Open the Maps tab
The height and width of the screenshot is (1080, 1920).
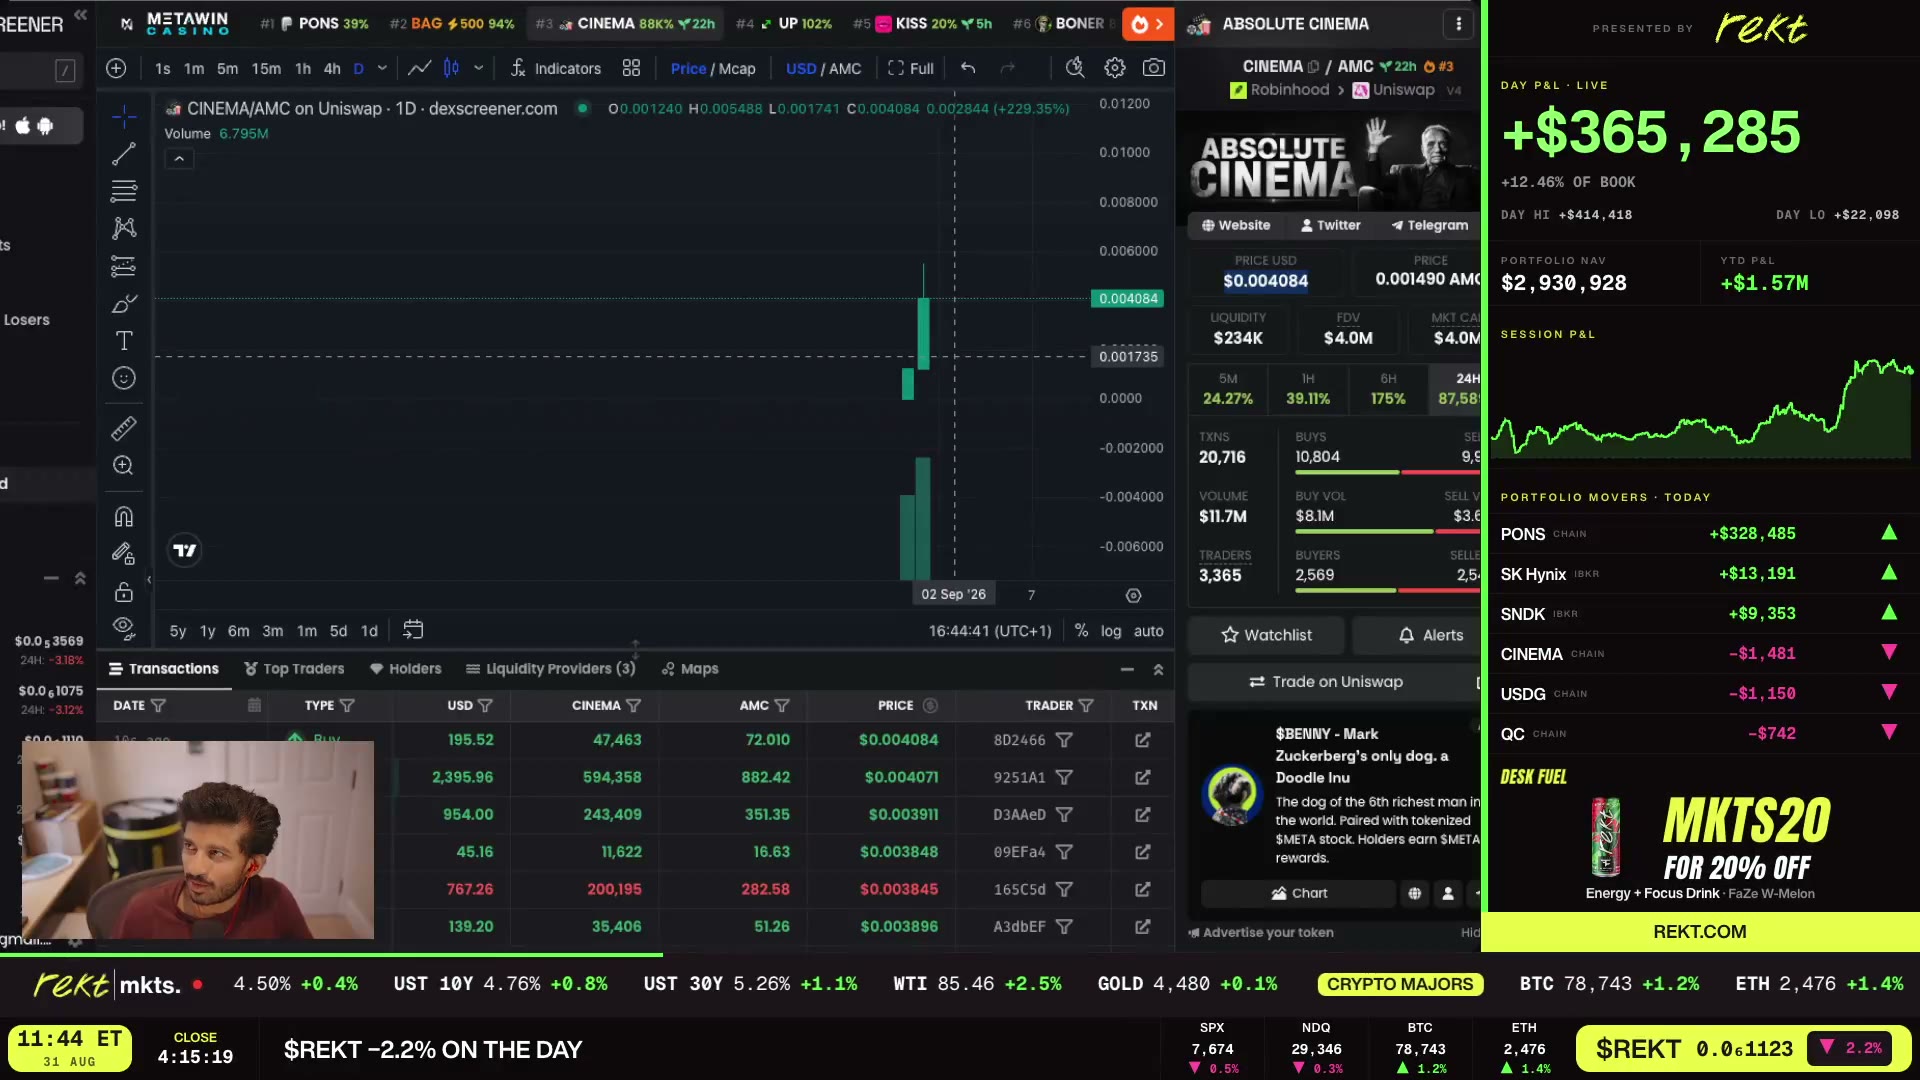pyautogui.click(x=690, y=669)
